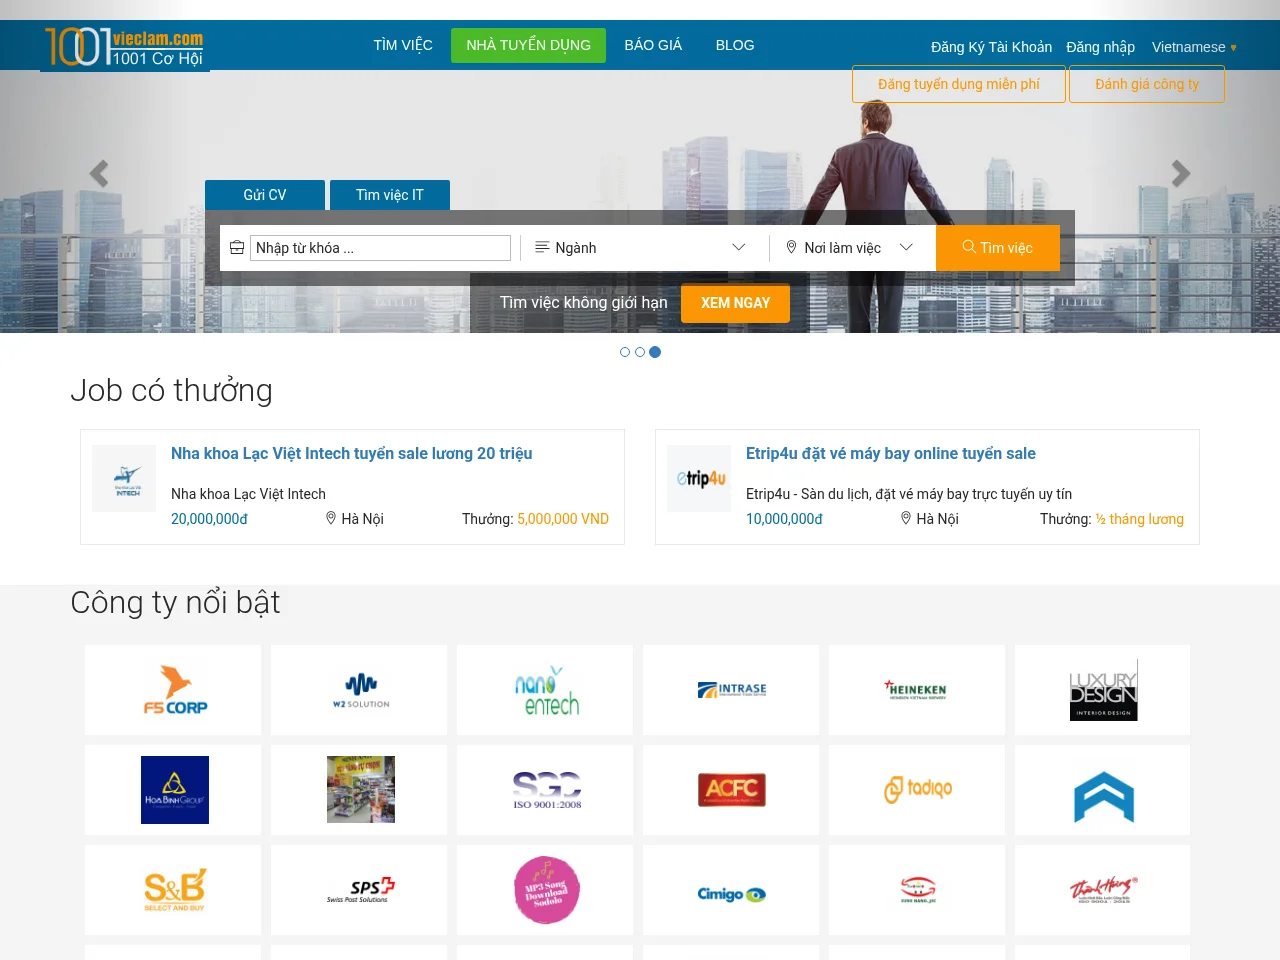Image resolution: width=1280 pixels, height=960 pixels.
Task: Open the Etrip4u tuyển sale job title
Action: 891,453
